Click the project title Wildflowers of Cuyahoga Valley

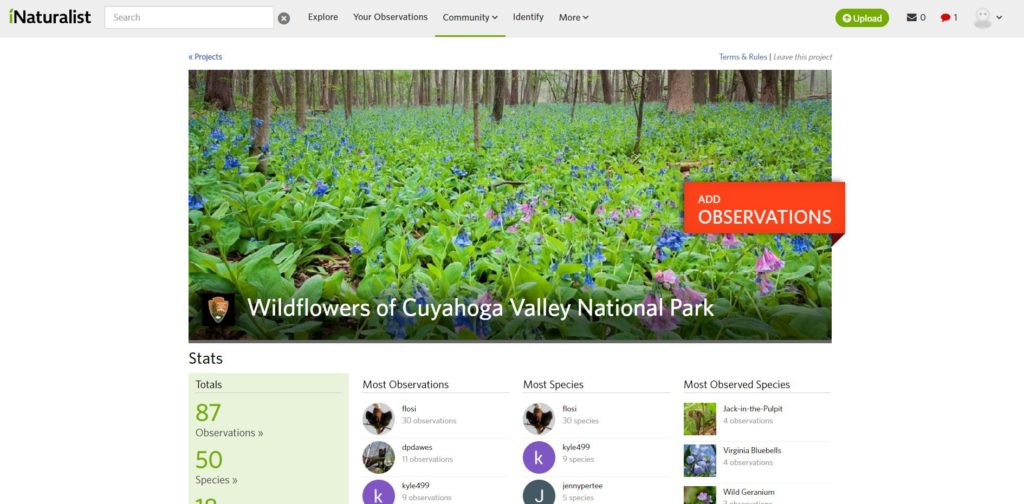coord(481,307)
